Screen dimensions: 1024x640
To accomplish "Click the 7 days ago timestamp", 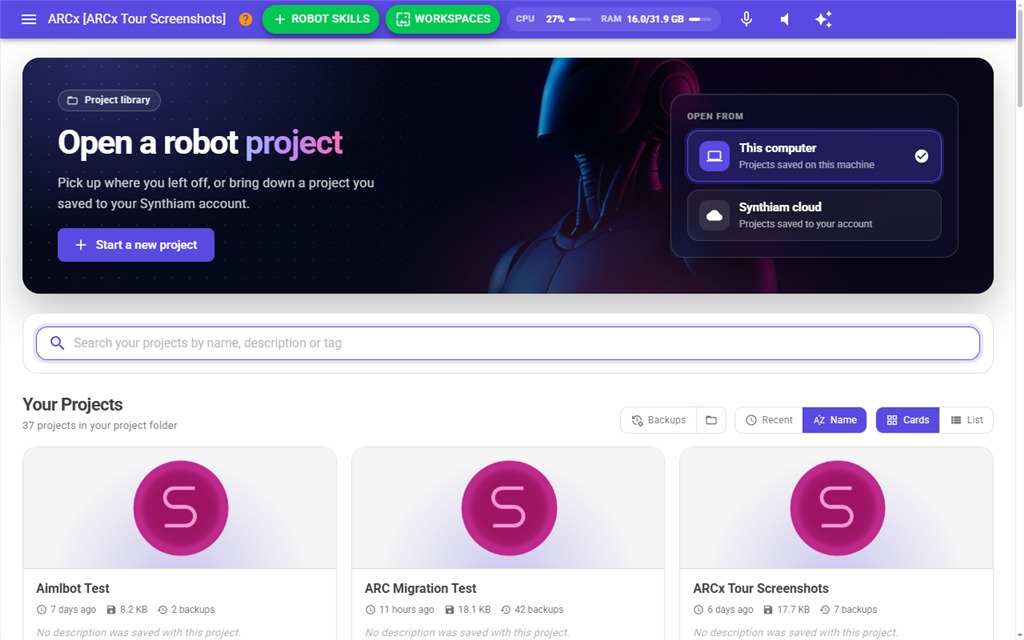I will click(x=66, y=609).
